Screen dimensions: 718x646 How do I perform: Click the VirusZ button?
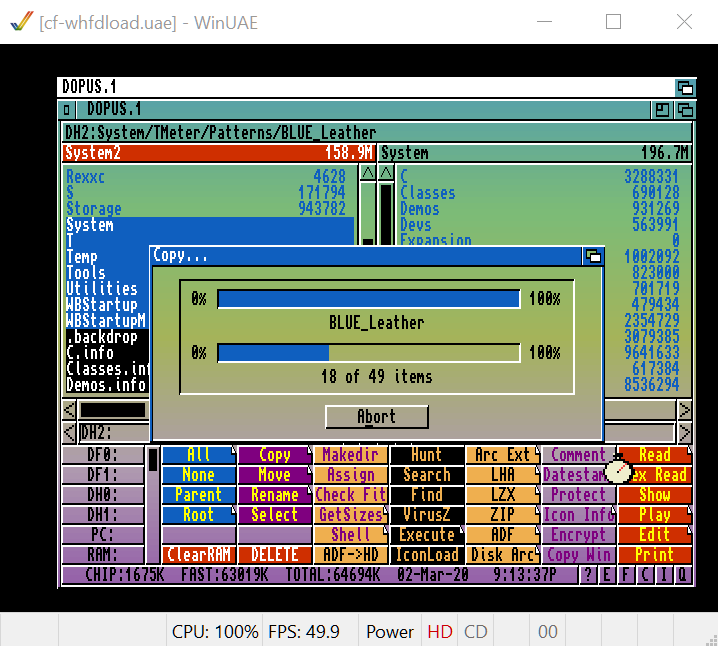tap(427, 515)
